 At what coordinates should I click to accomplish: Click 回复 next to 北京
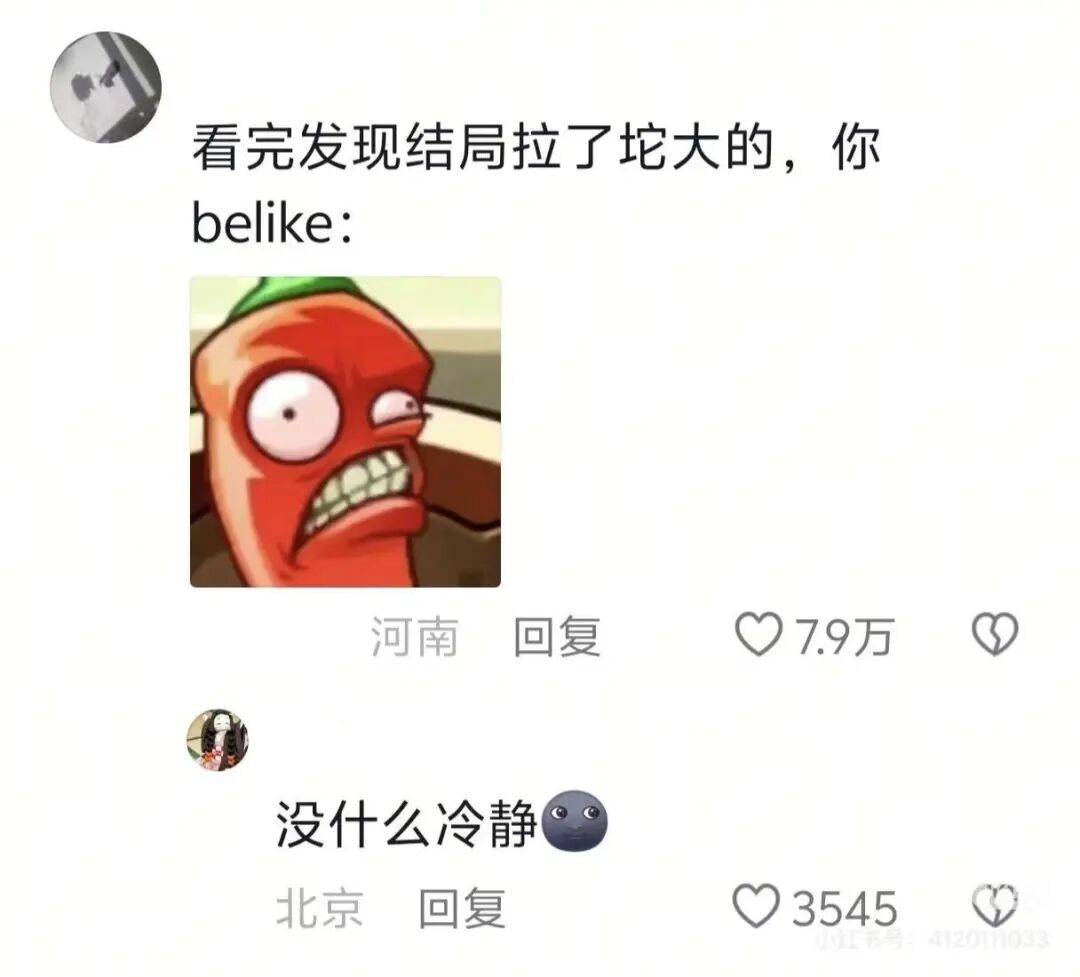pyautogui.click(x=462, y=907)
